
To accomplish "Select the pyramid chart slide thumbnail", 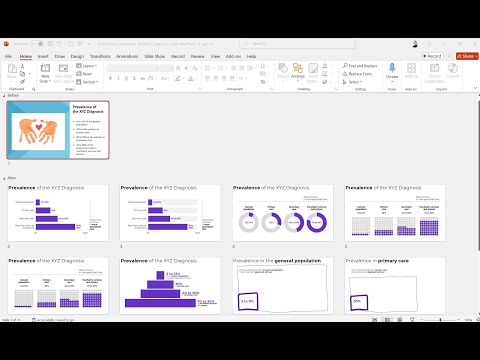I will [170, 286].
